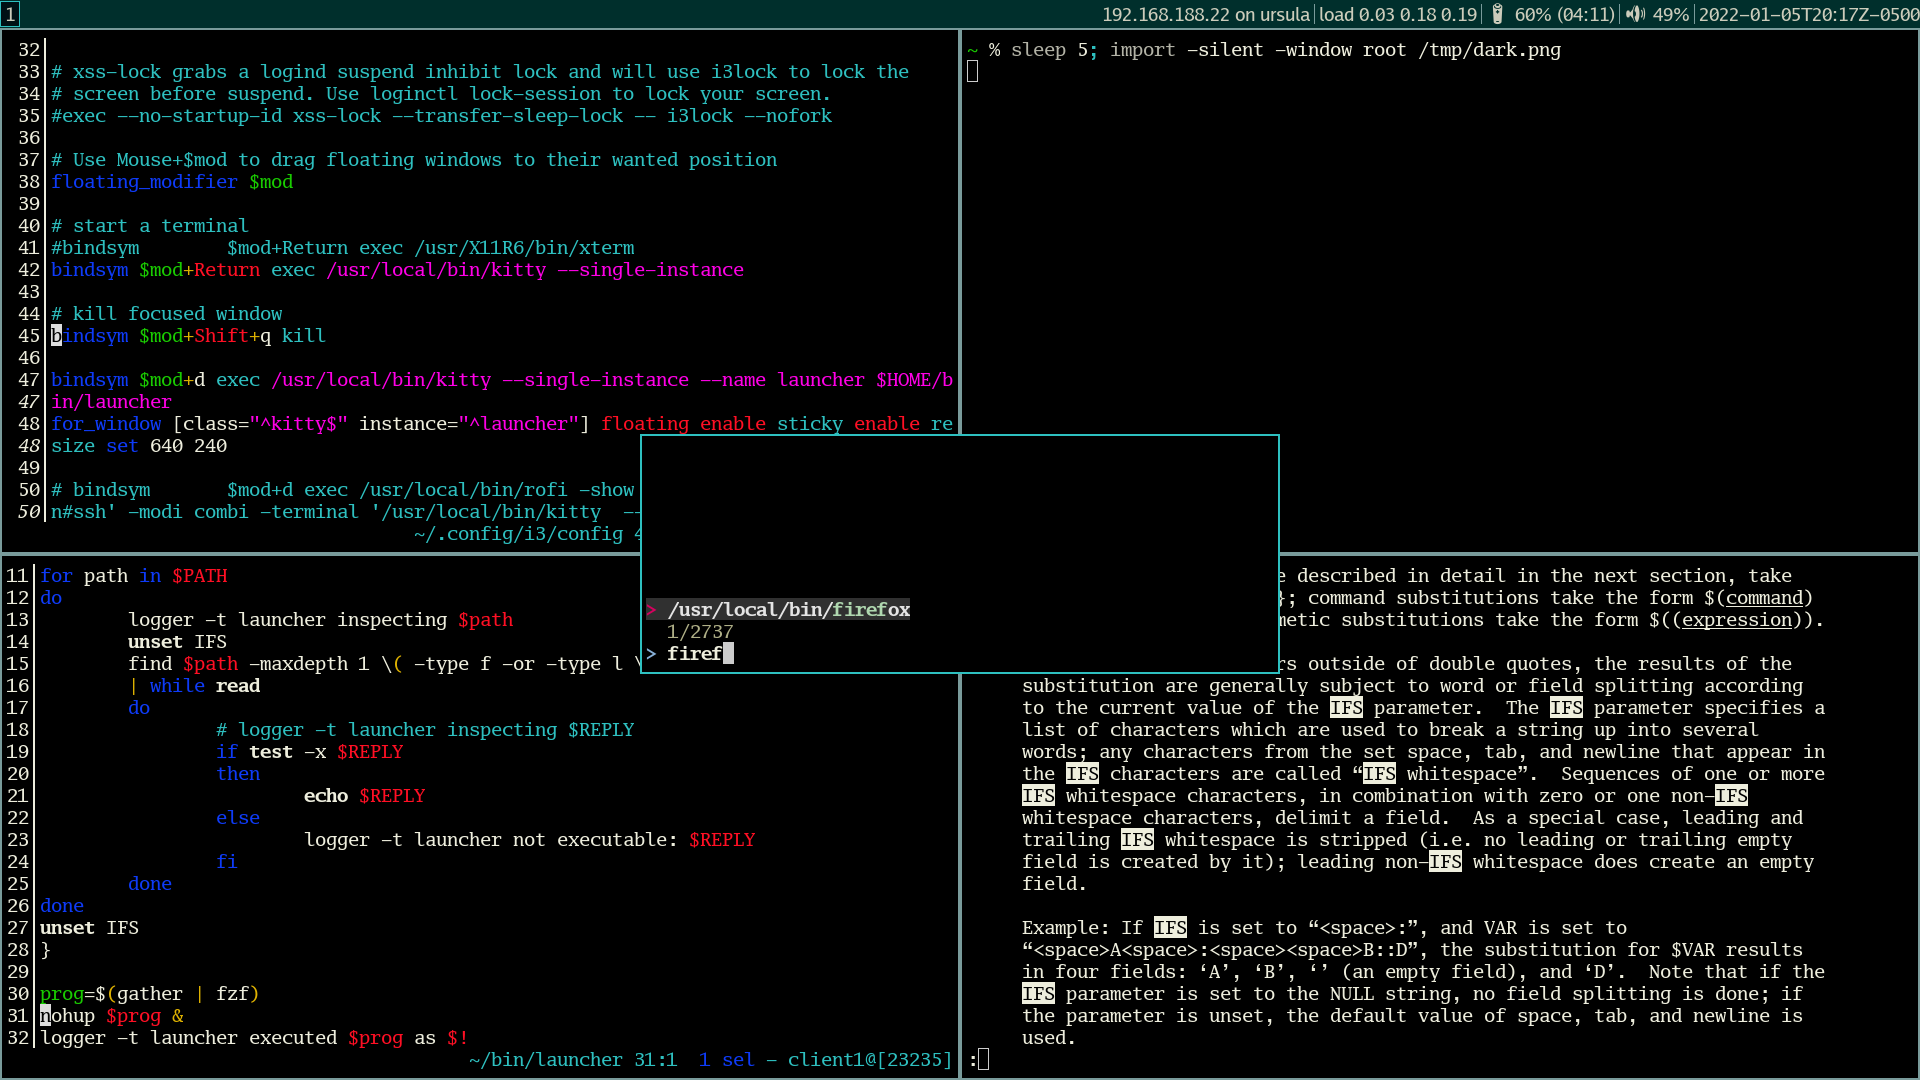Image resolution: width=1920 pixels, height=1080 pixels.
Task: Click the load average status entry
Action: click(x=1398, y=14)
